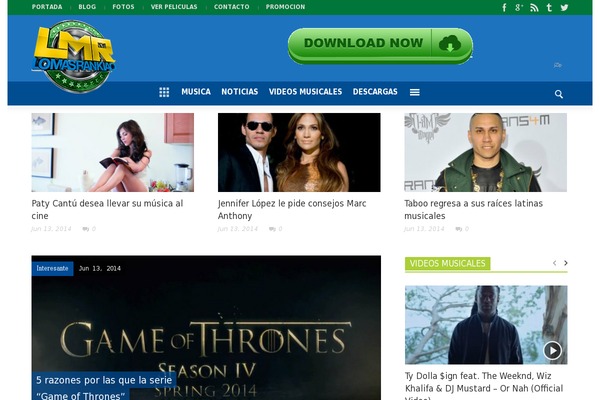Open Ty Dolla $ign Or Nah video title
The width and height of the screenshot is (600, 400).
484,385
